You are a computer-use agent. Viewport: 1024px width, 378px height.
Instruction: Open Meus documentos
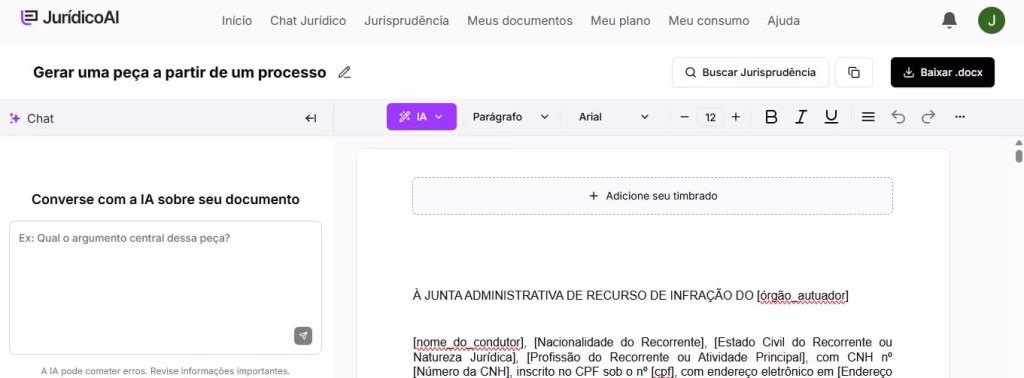[x=520, y=21]
